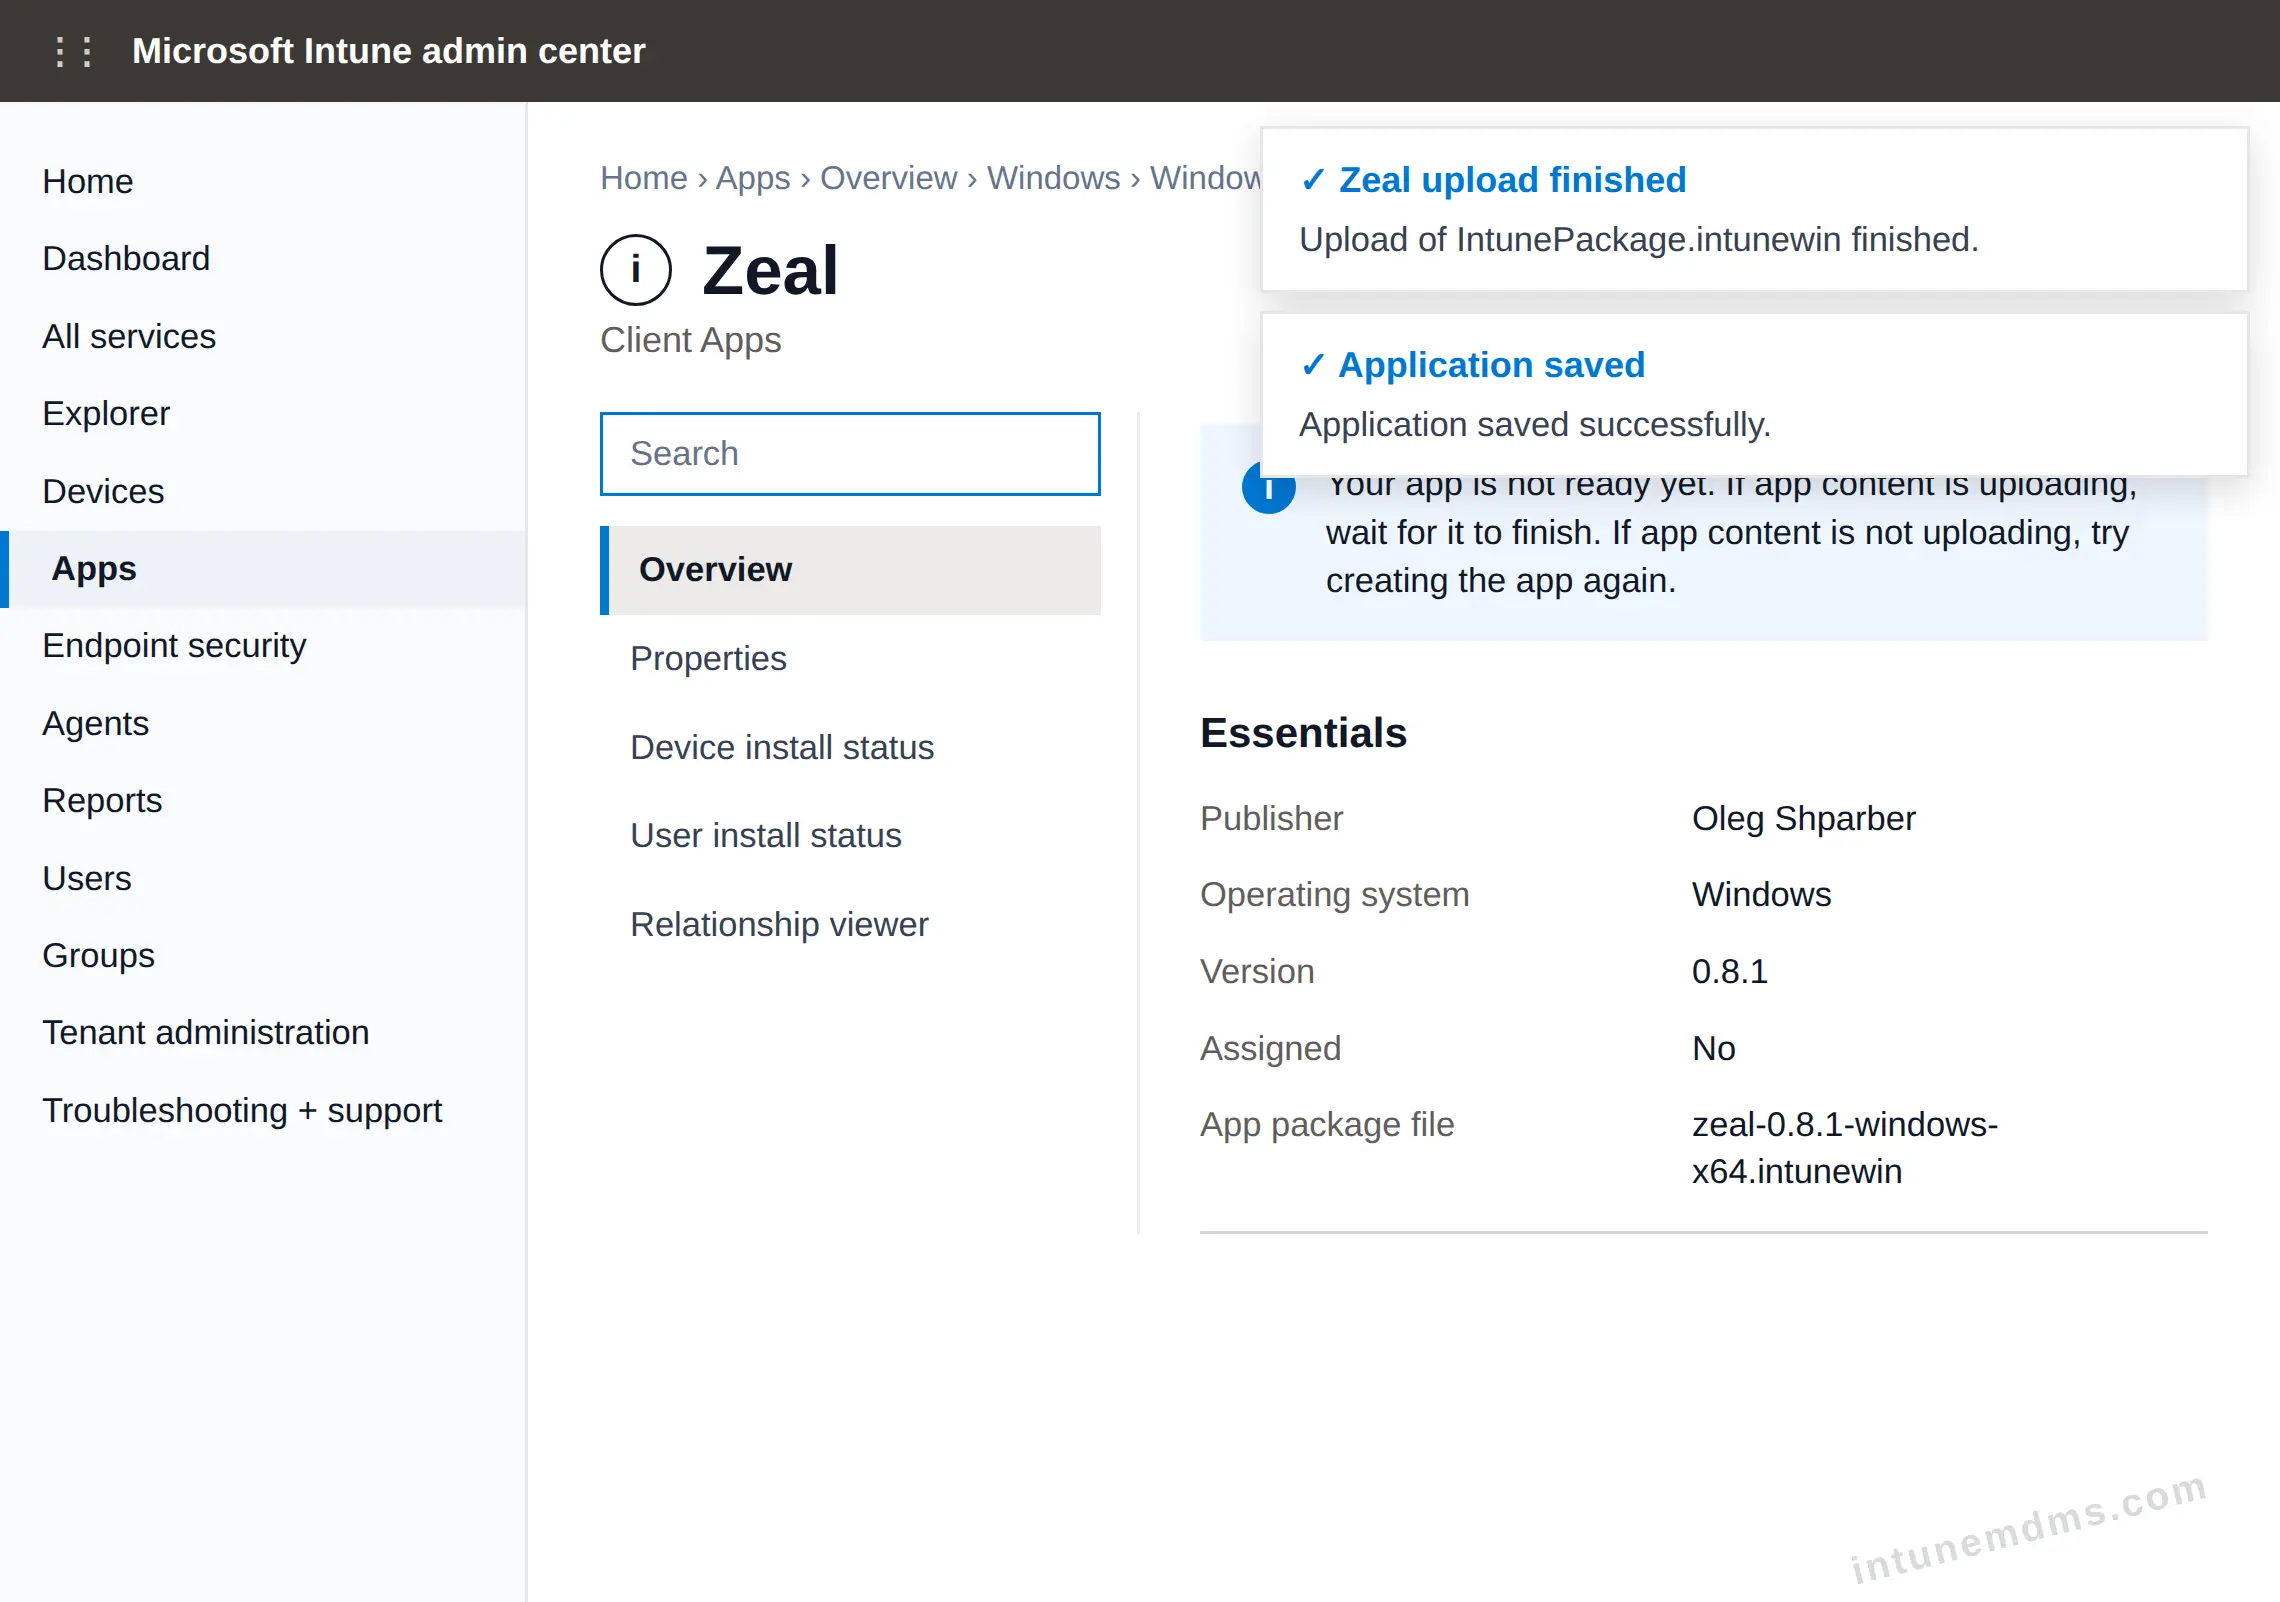Viewport: 2280px width, 1602px height.
Task: Click the Client Apps subtitle
Action: pyautogui.click(x=691, y=340)
